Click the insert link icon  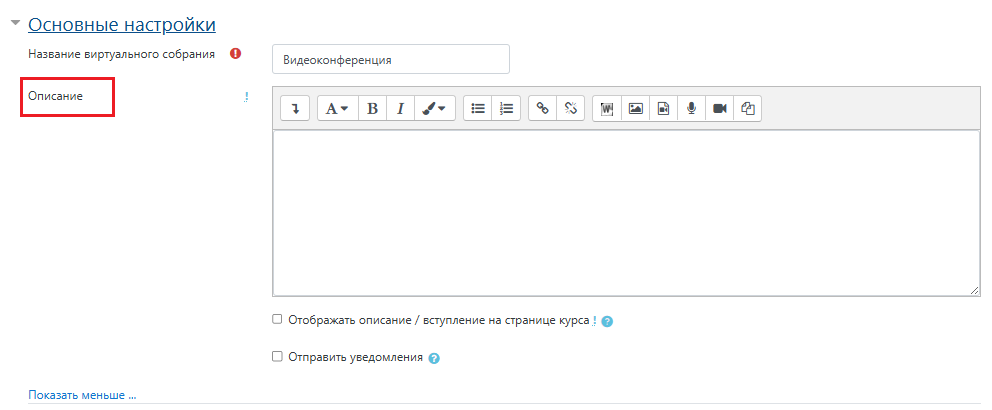pyautogui.click(x=543, y=109)
